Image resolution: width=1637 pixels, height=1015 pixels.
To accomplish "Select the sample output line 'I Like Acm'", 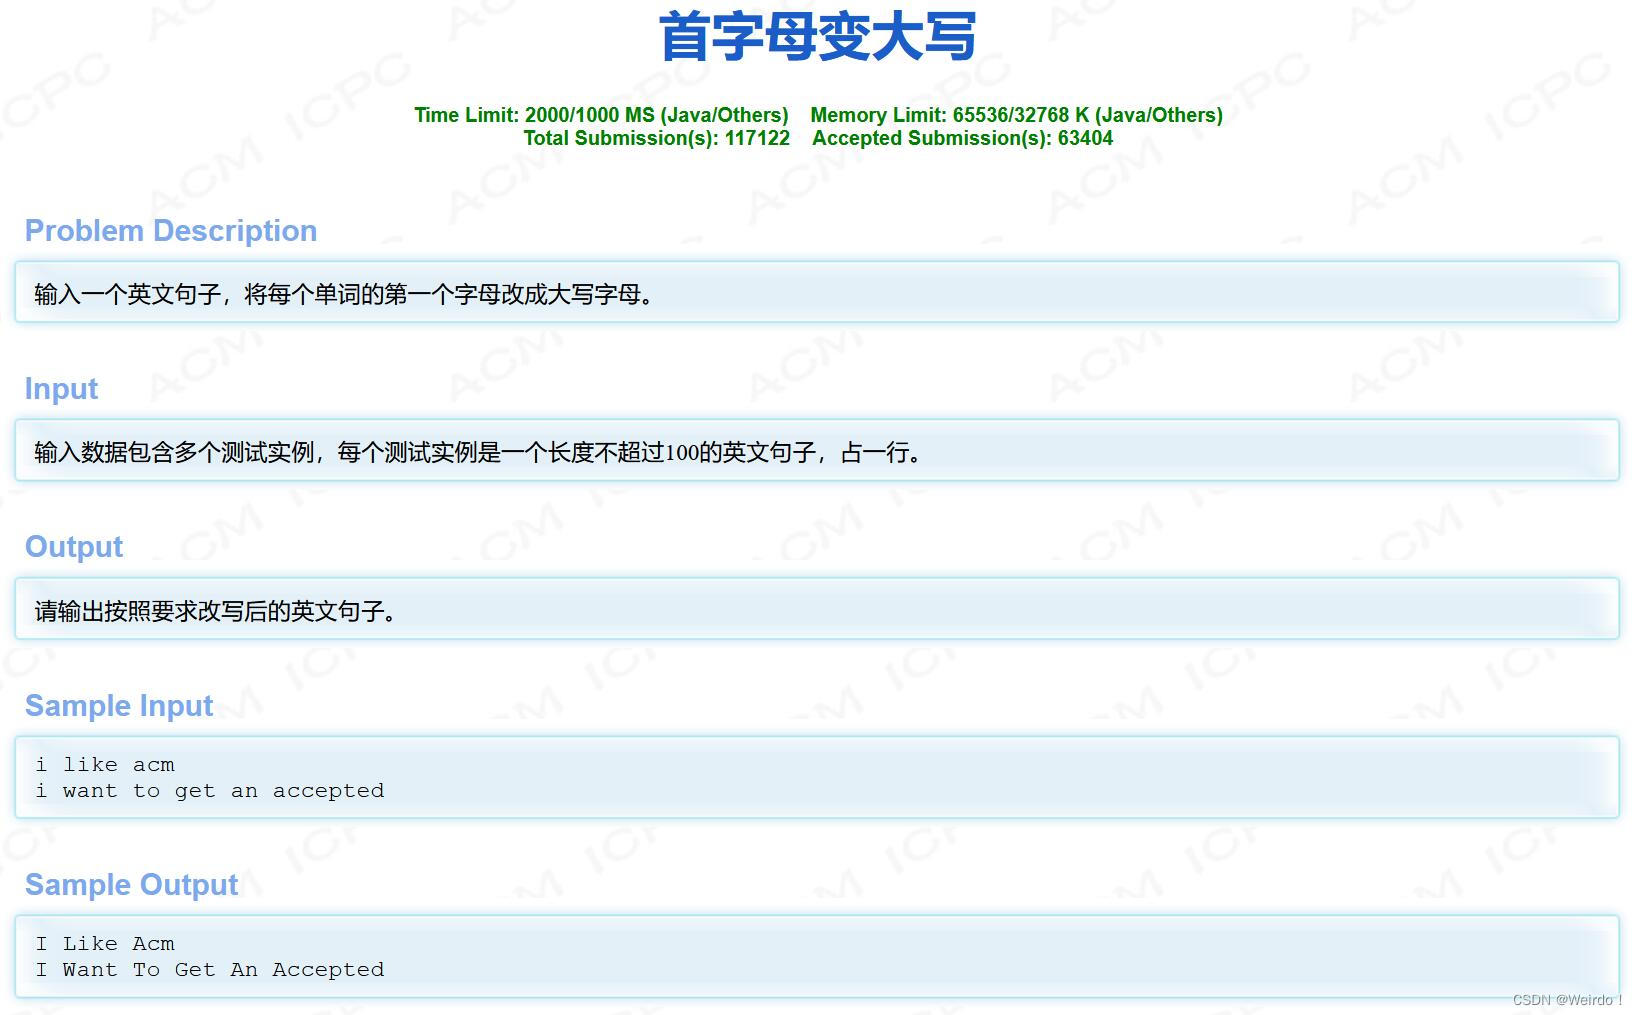I will tap(105, 943).
